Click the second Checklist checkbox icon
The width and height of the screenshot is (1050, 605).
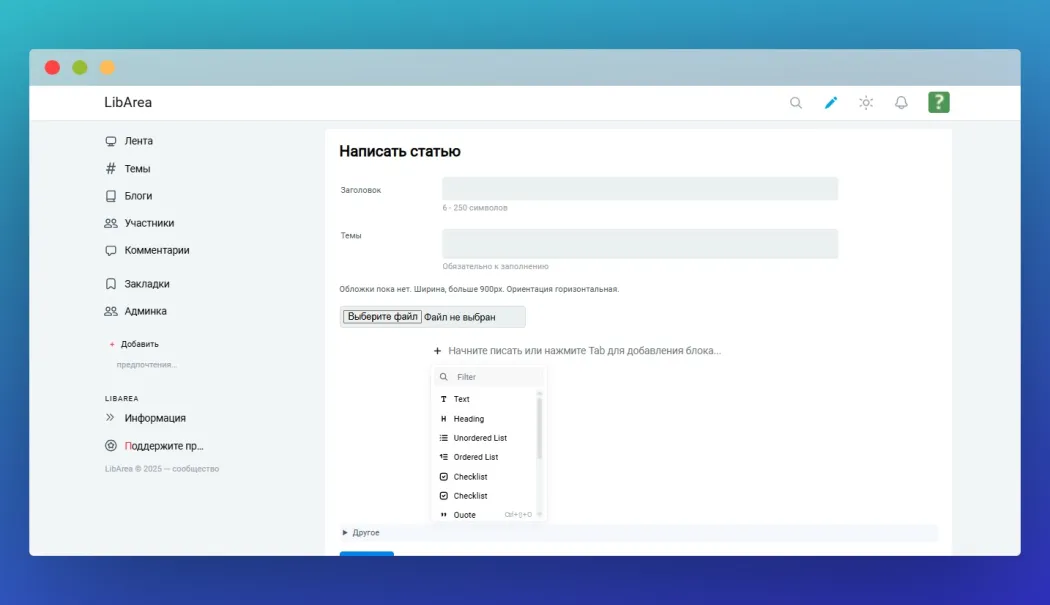click(x=443, y=496)
